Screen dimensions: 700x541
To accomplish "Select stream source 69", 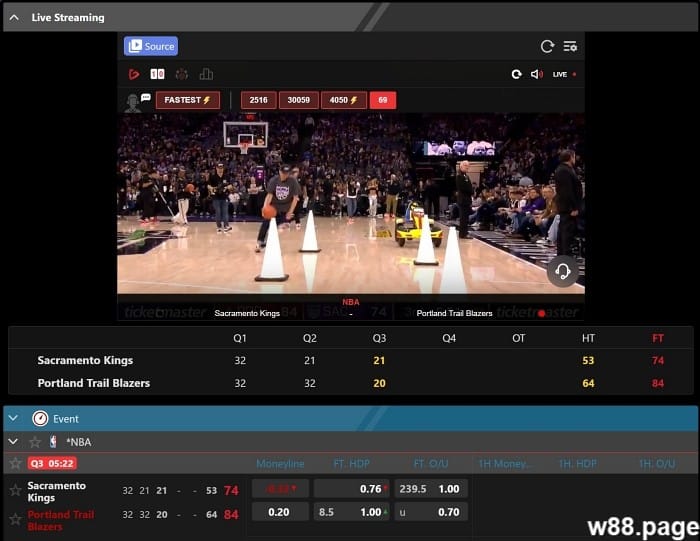I will click(x=383, y=100).
